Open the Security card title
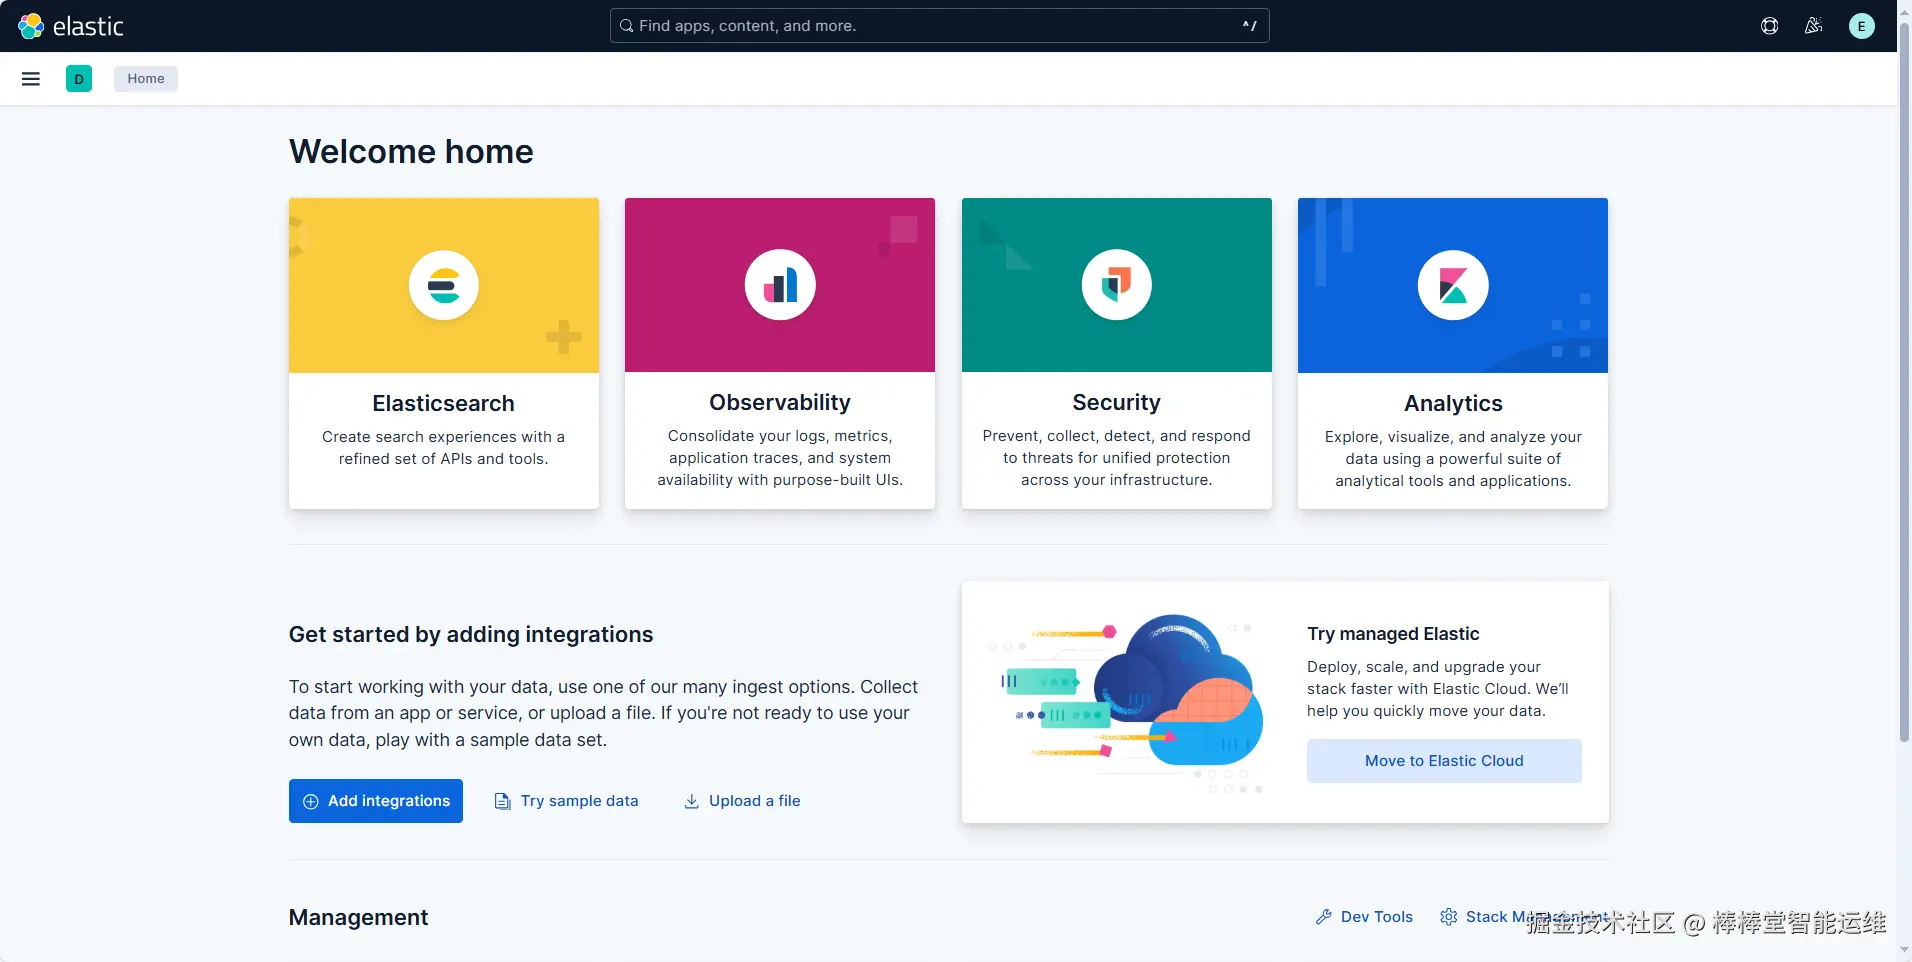 pos(1117,402)
